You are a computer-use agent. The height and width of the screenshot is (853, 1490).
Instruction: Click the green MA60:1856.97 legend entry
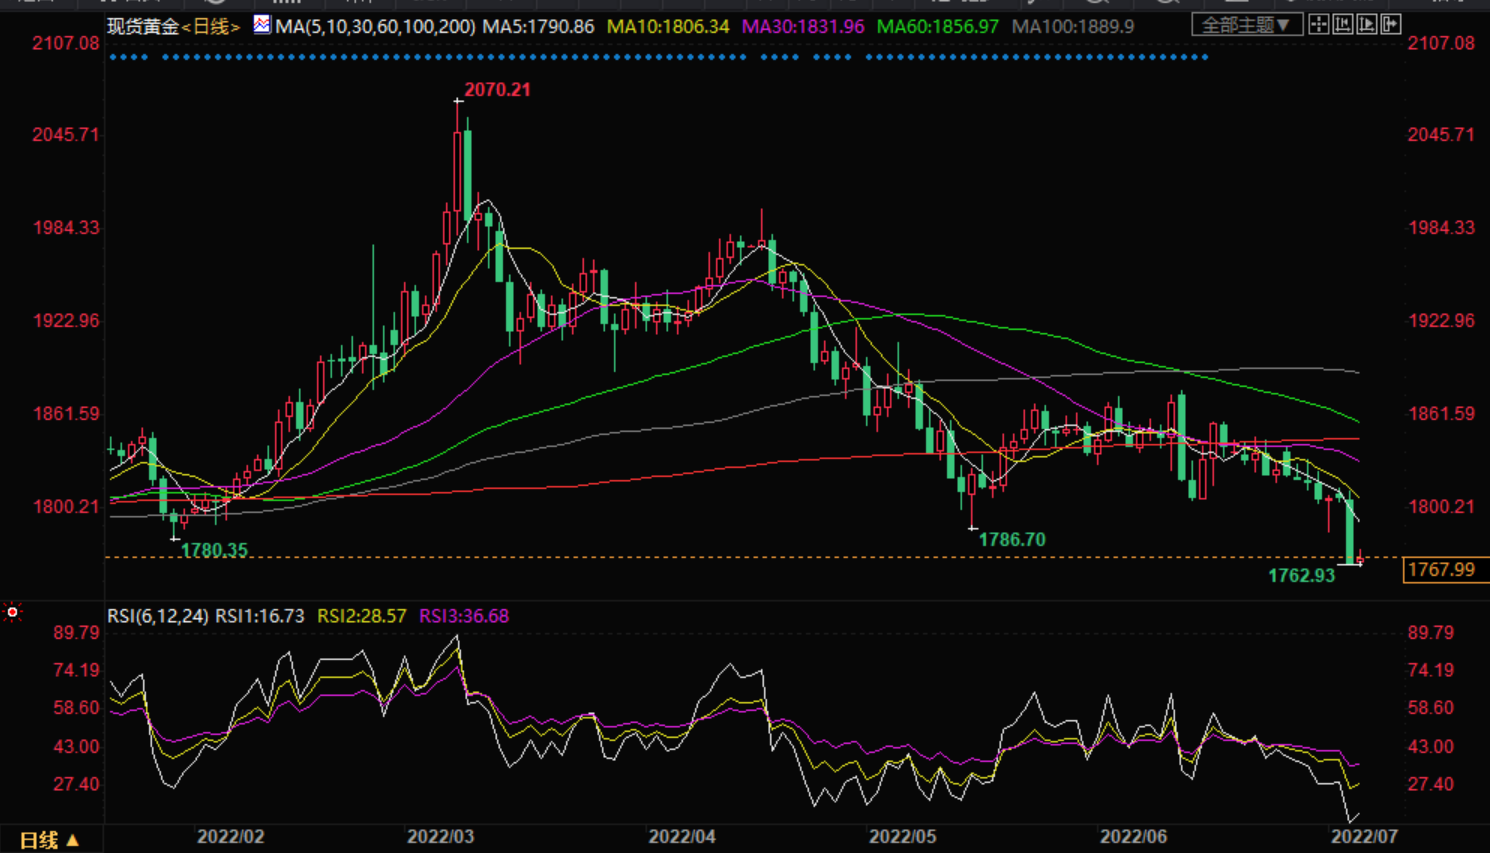click(937, 26)
